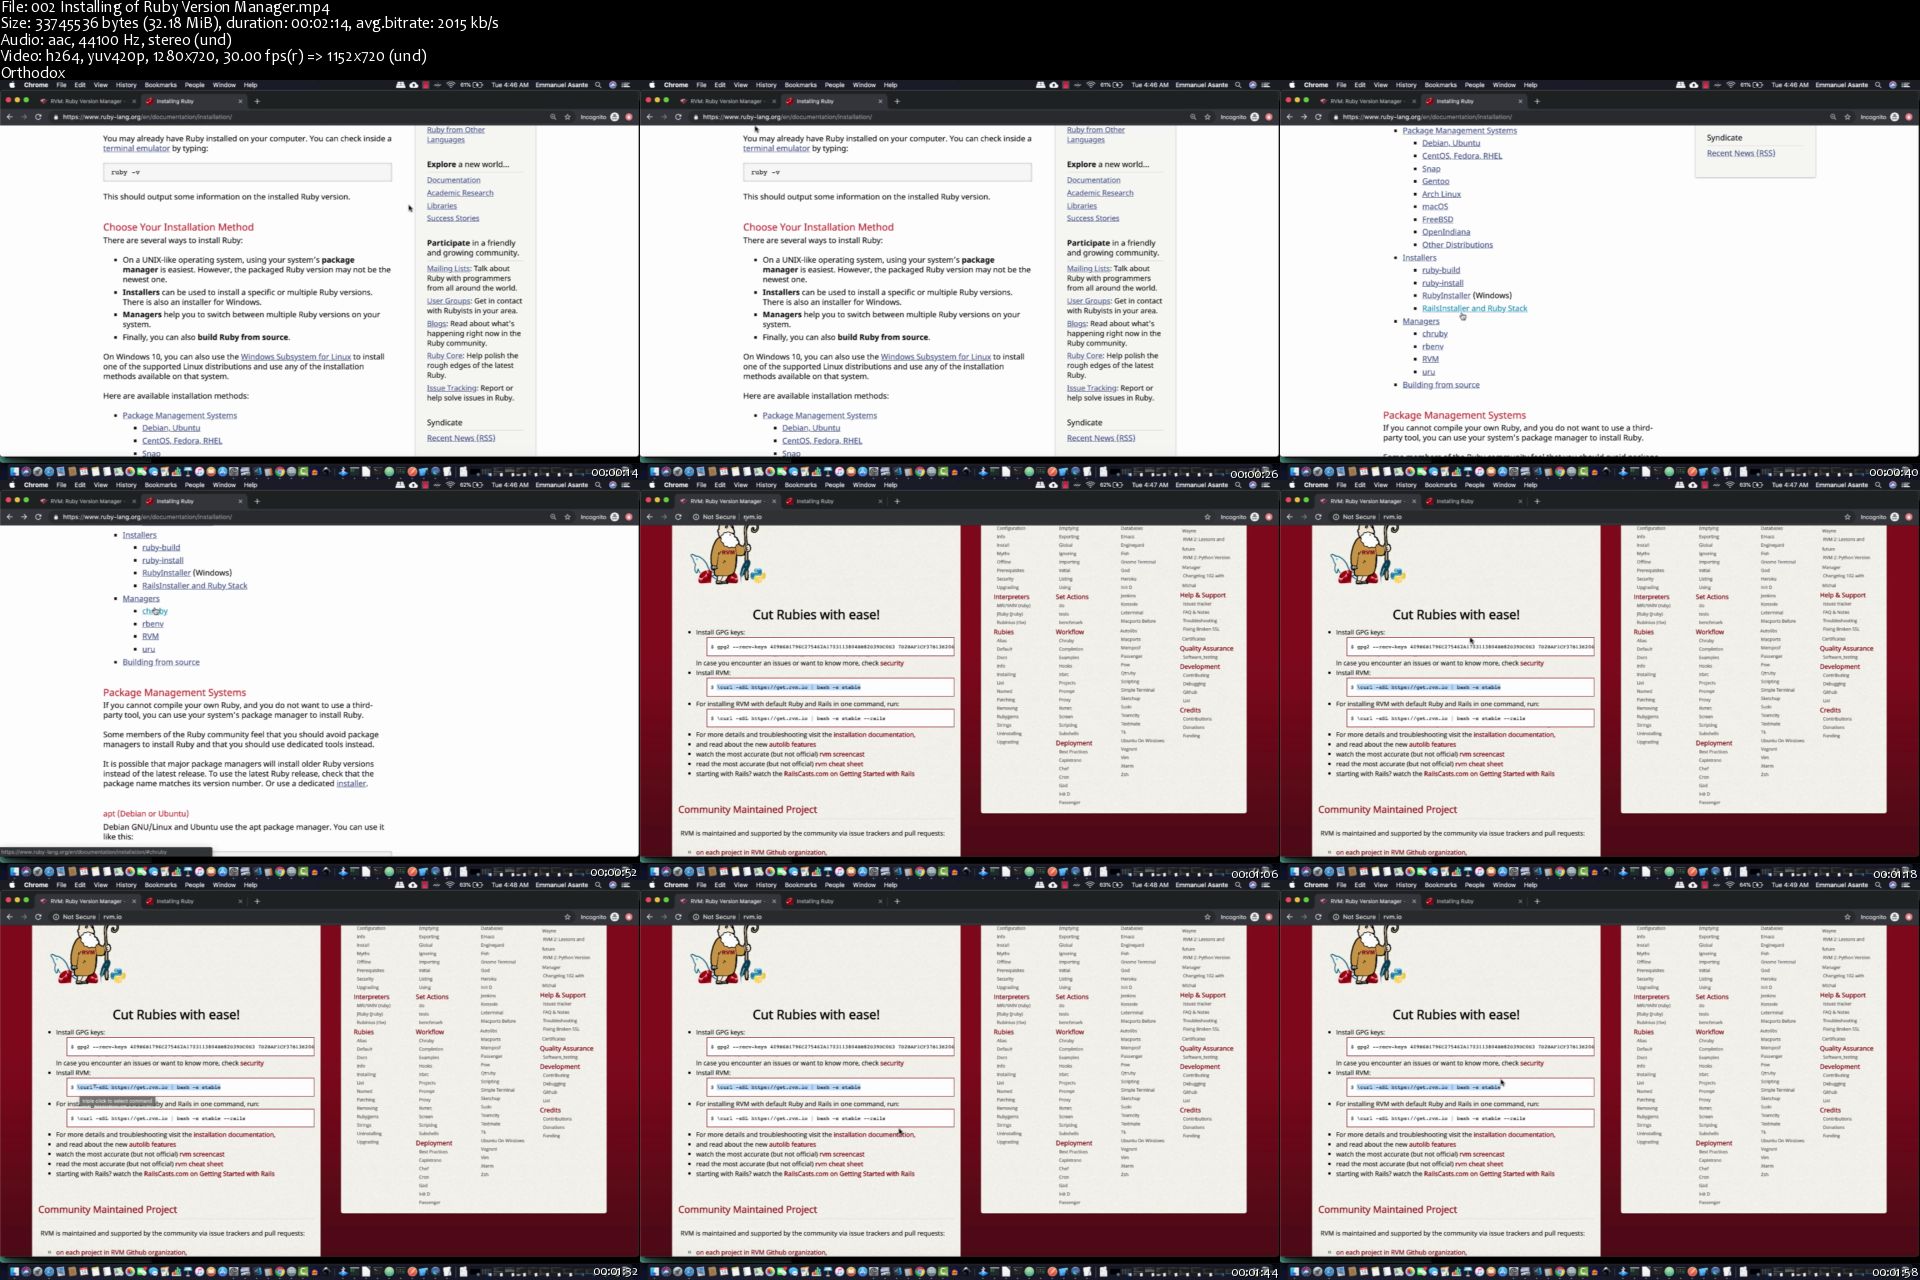Open the Bookmarks menu in the 00:00:40 frame
Image resolution: width=1920 pixels, height=1280 pixels.
coord(1440,85)
